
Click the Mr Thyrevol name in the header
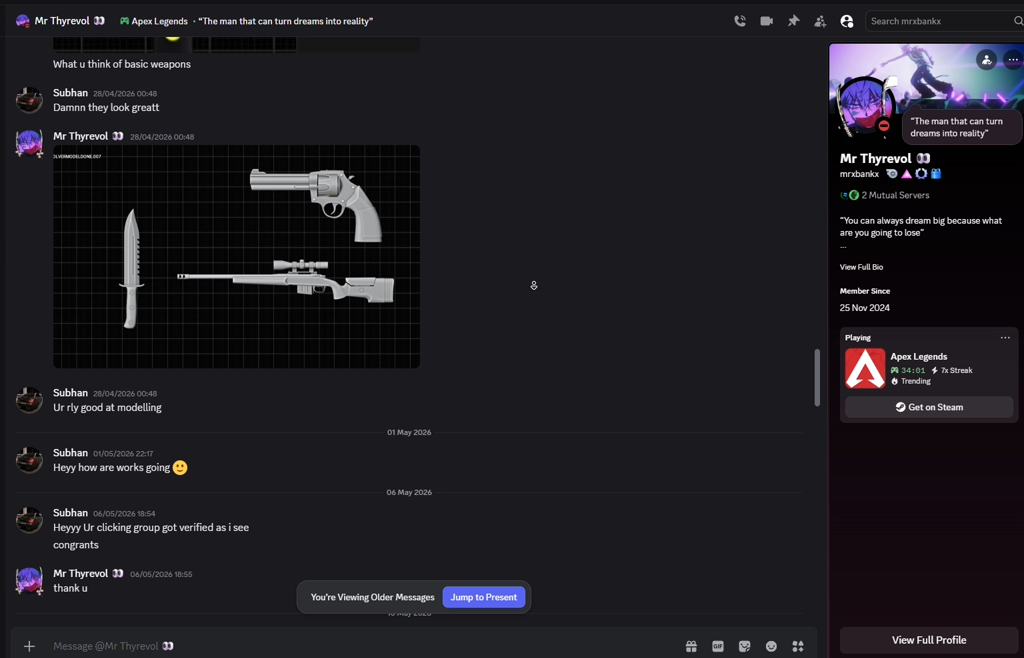click(62, 21)
